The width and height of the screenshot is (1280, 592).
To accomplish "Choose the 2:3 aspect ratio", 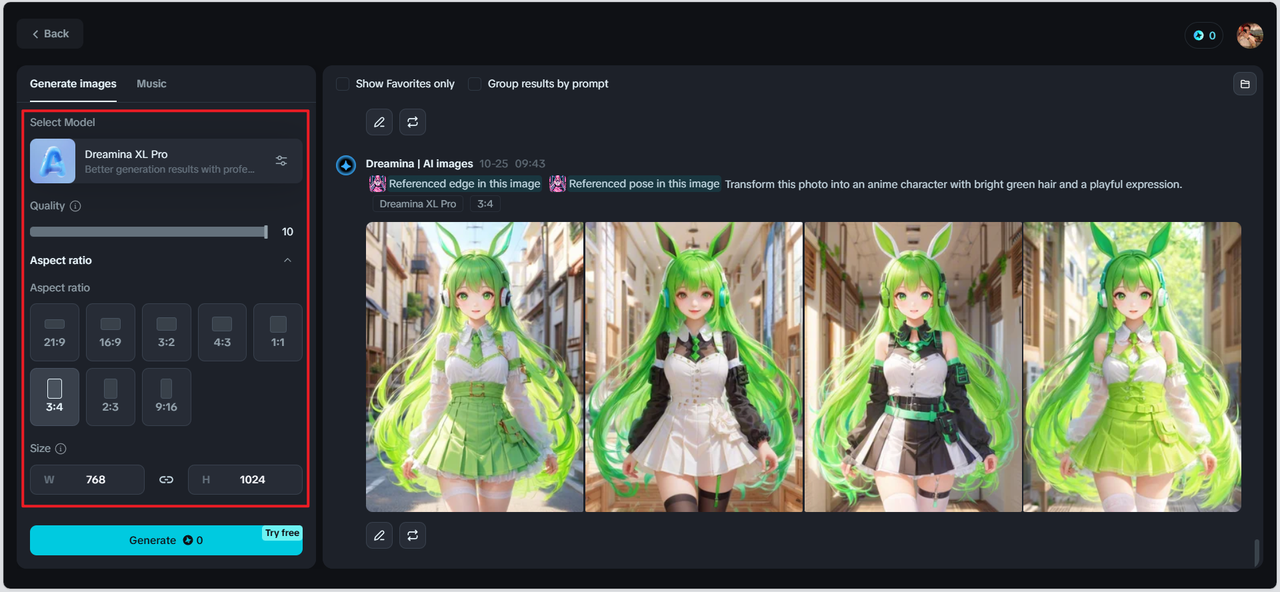I will point(110,397).
